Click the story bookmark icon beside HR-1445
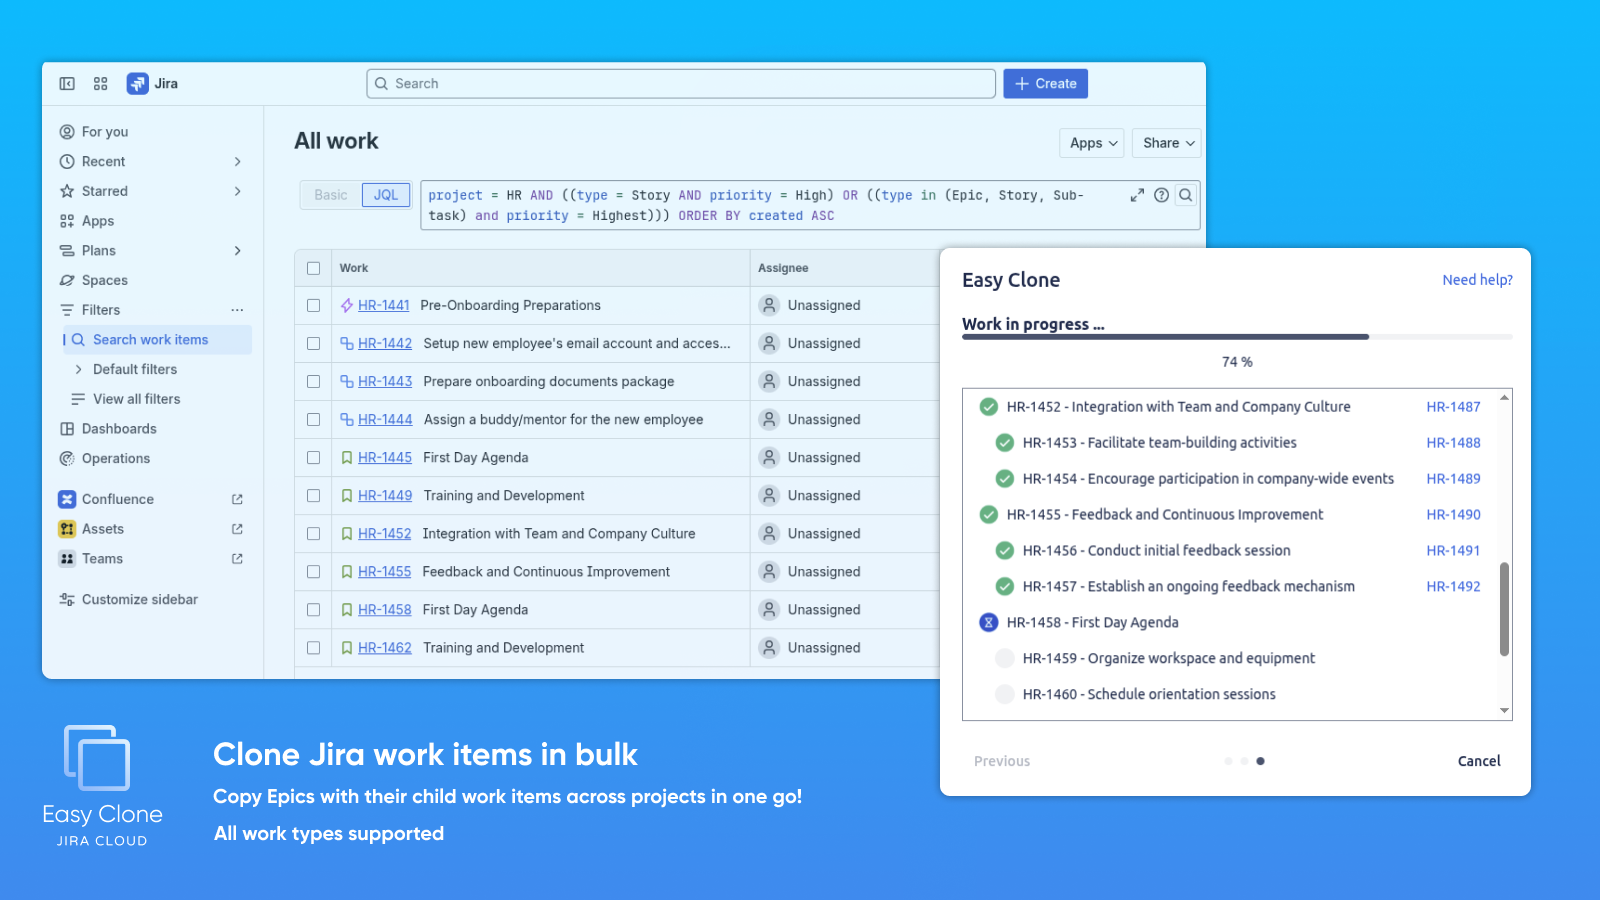 347,457
